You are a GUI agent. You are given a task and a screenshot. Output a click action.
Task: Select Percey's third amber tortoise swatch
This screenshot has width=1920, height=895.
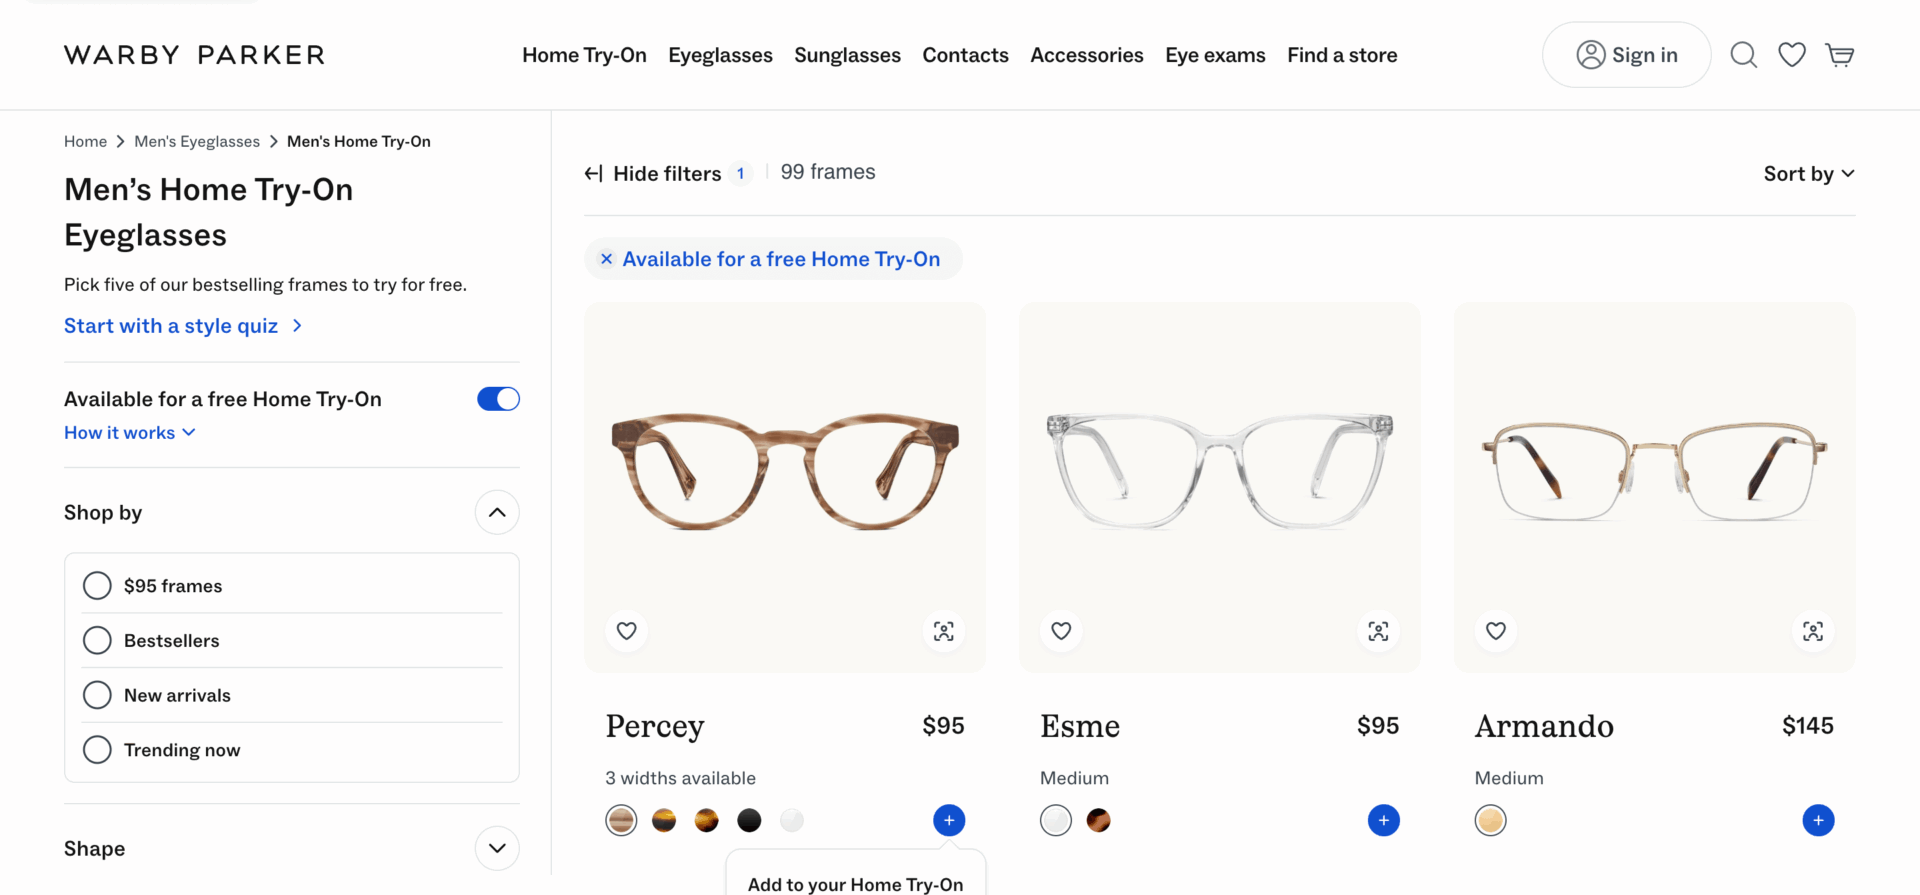click(x=707, y=820)
